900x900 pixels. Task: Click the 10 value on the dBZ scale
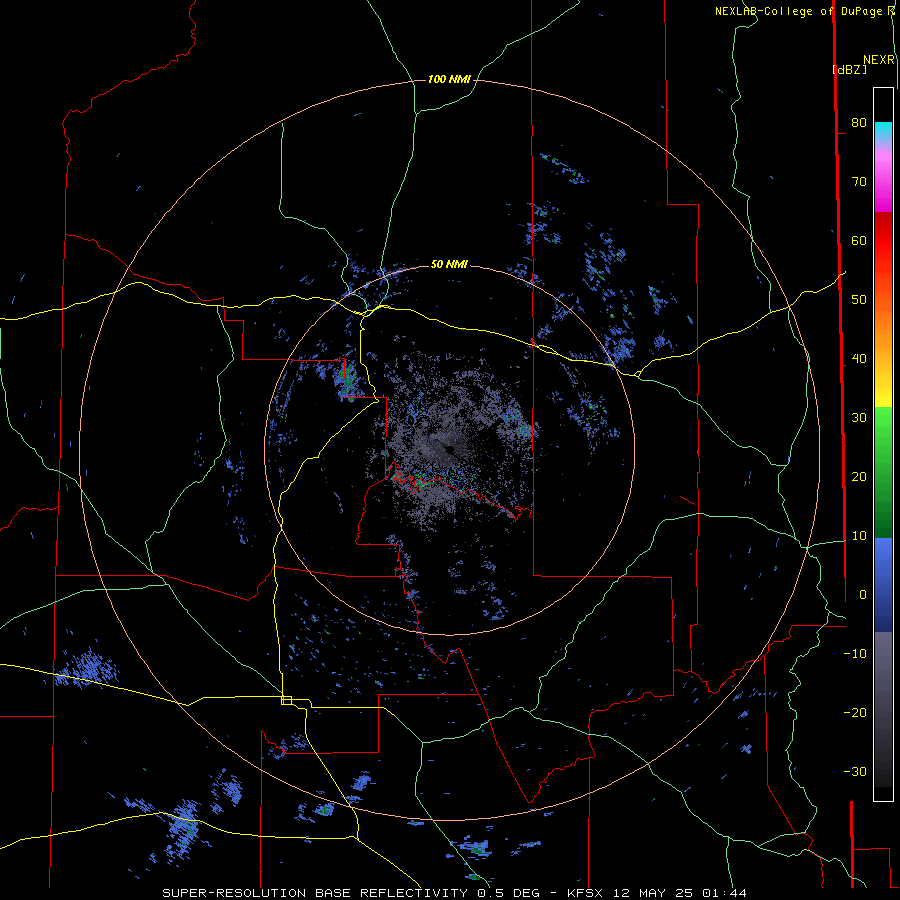[859, 536]
